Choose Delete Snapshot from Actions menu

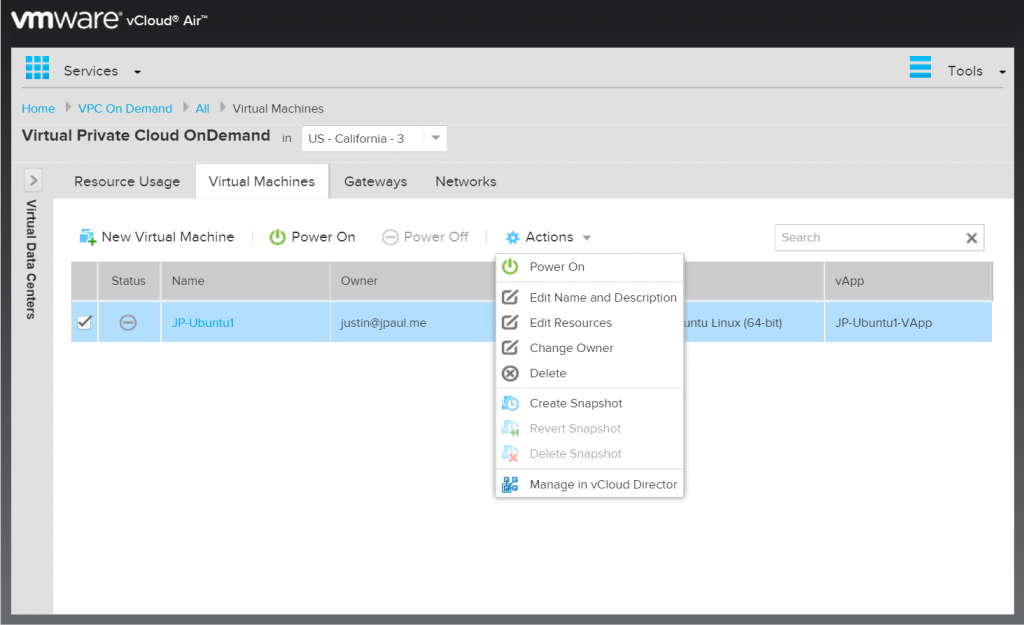(590, 453)
